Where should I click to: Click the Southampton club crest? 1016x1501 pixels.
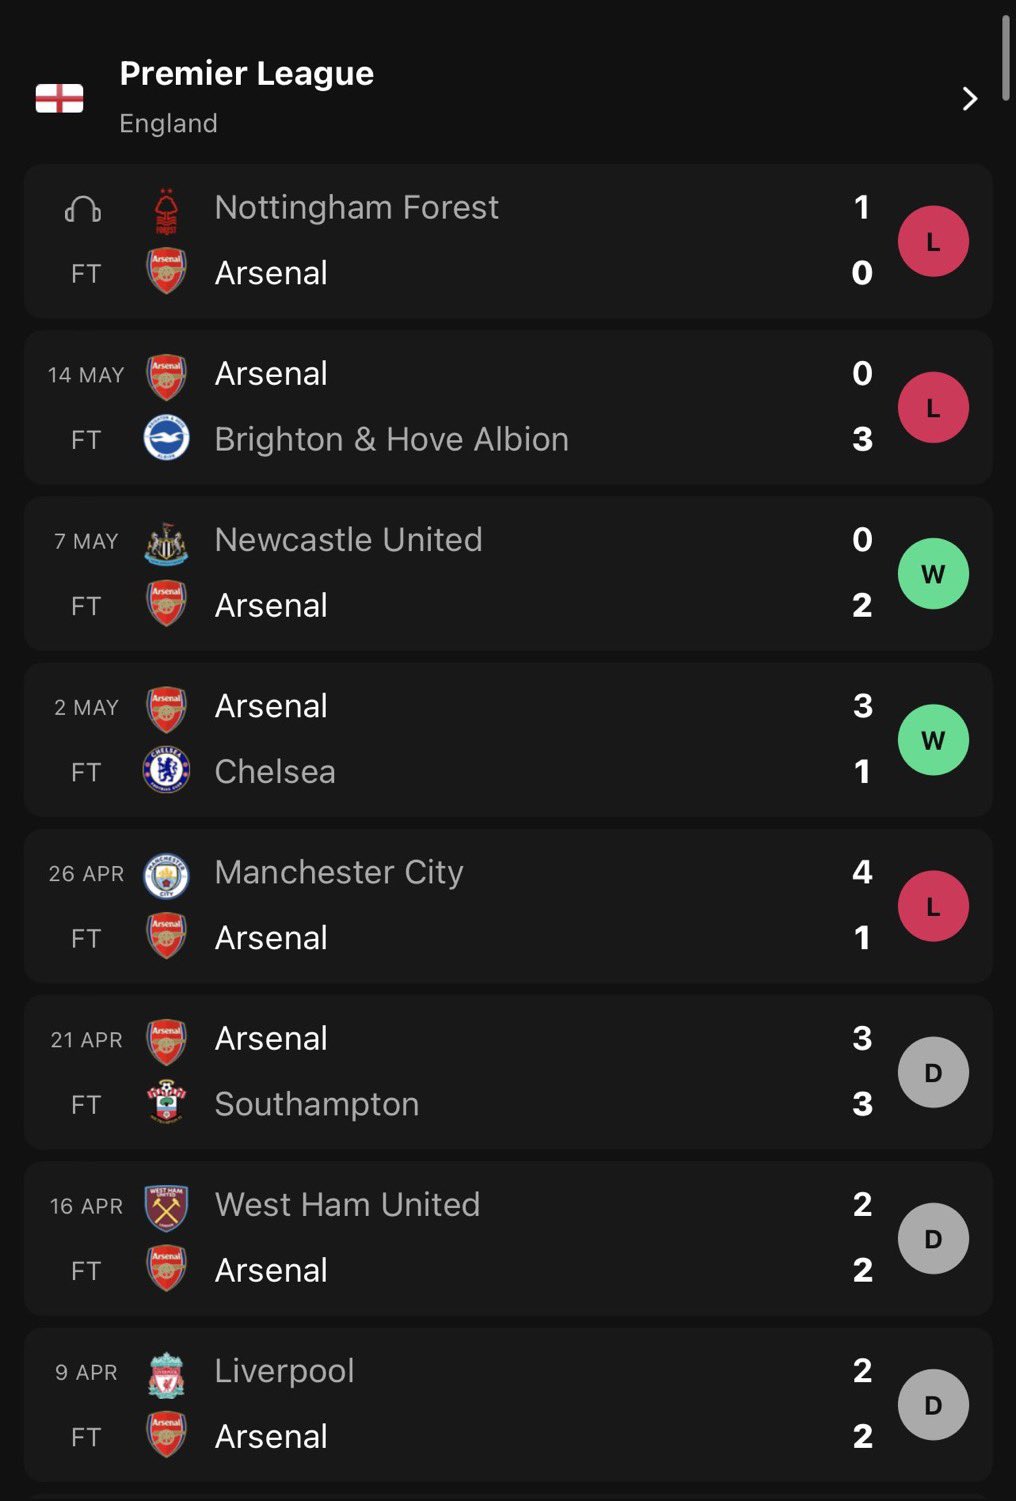[x=166, y=1103]
